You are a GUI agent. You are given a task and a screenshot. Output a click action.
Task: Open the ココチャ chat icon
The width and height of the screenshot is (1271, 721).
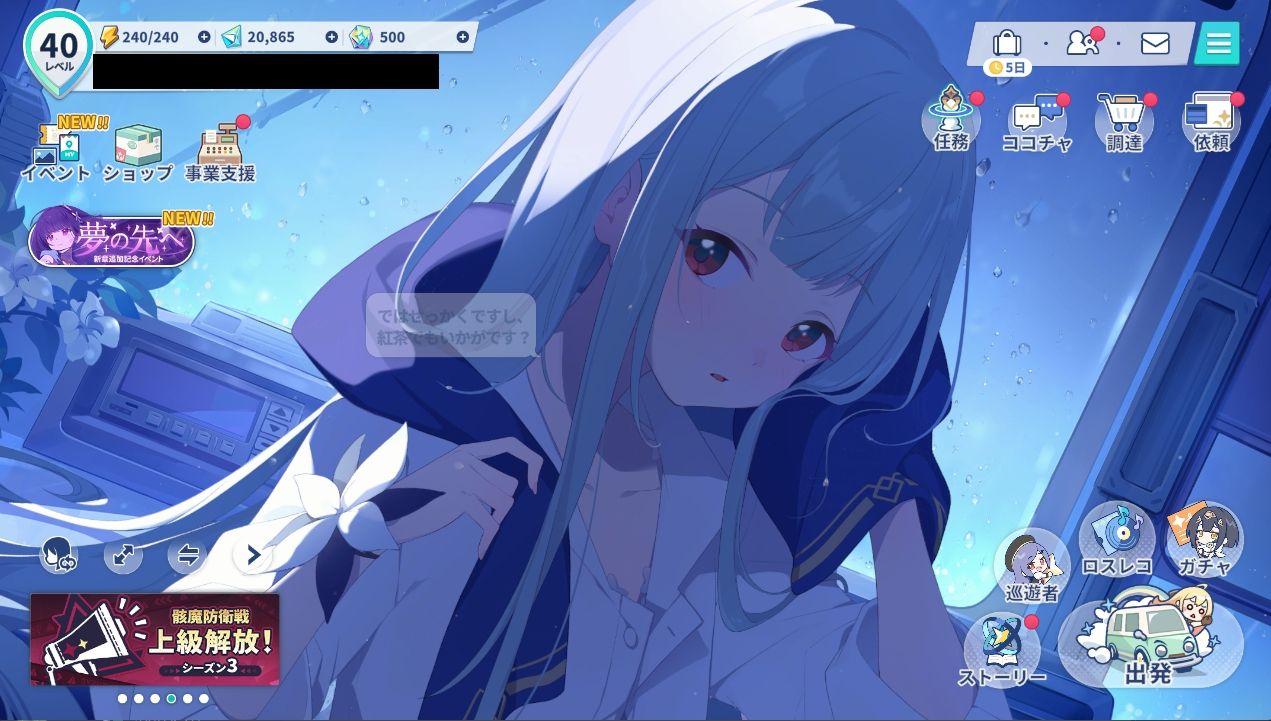click(1037, 120)
